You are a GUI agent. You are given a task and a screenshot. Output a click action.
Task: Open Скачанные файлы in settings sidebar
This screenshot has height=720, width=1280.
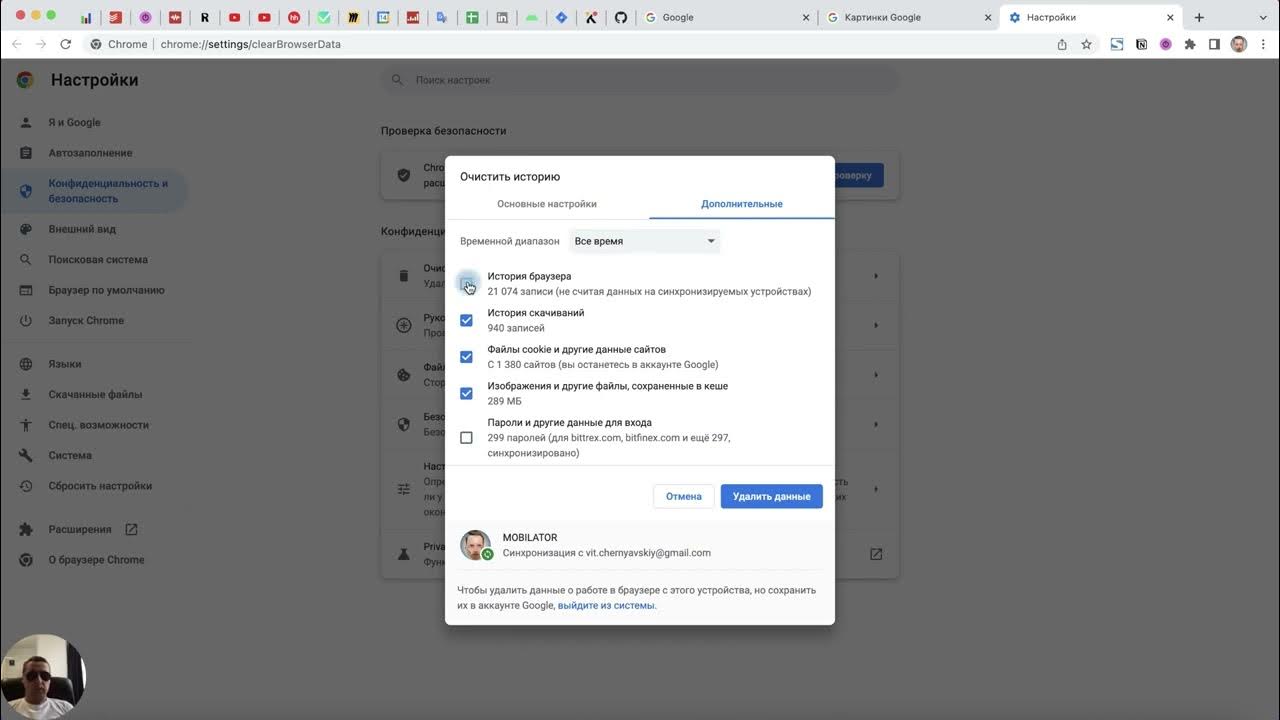click(x=95, y=394)
